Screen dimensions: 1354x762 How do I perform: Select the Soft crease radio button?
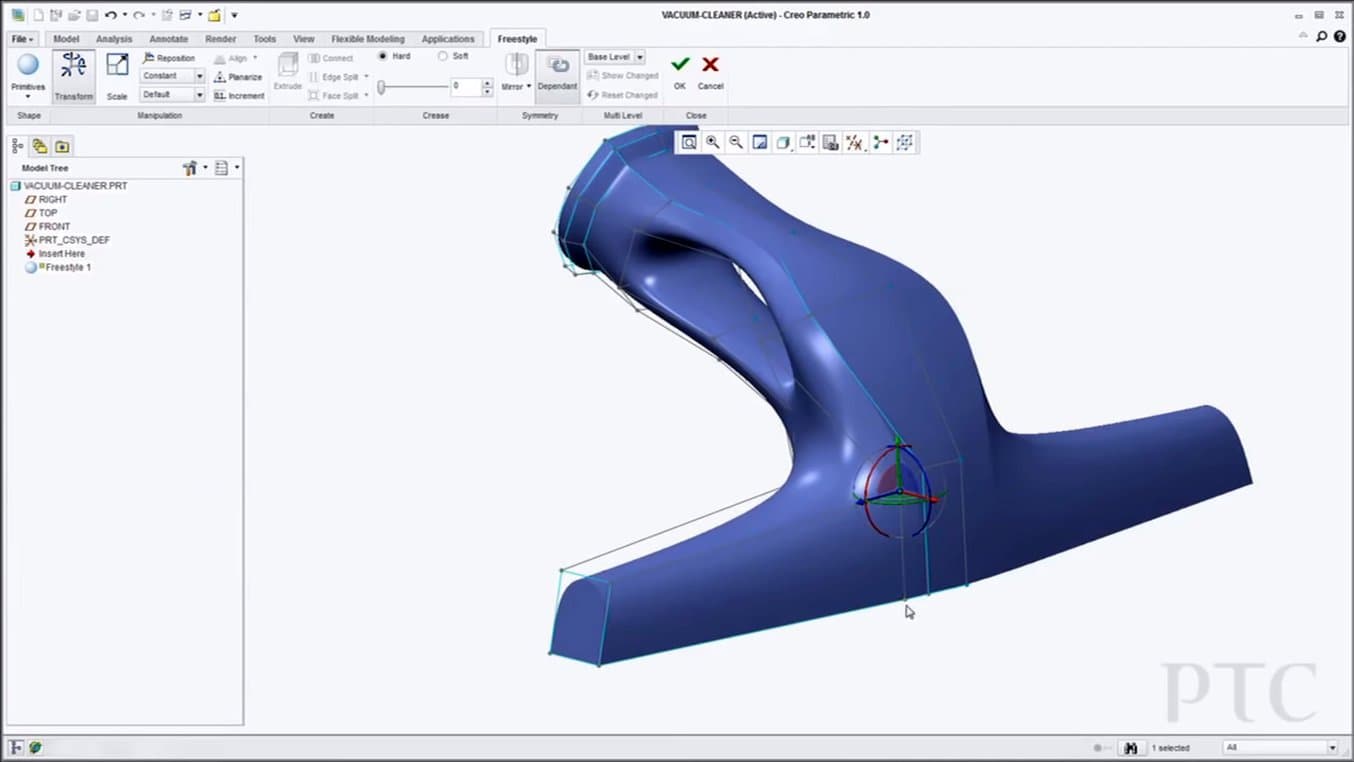(443, 57)
